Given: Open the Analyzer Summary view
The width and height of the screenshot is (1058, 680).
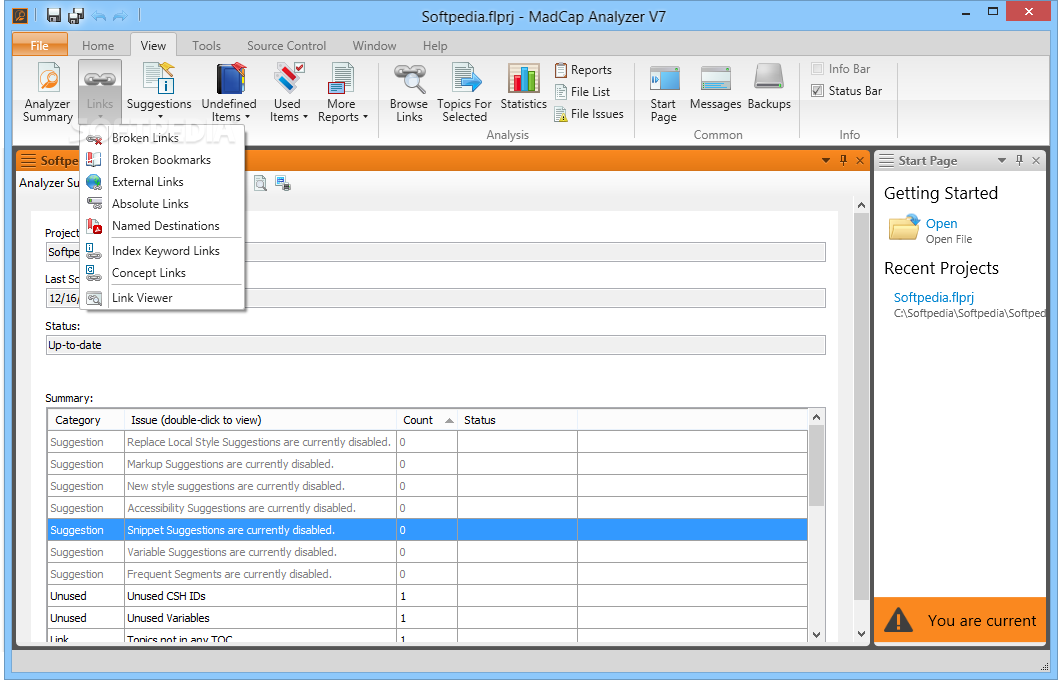Looking at the screenshot, I should tap(47, 92).
